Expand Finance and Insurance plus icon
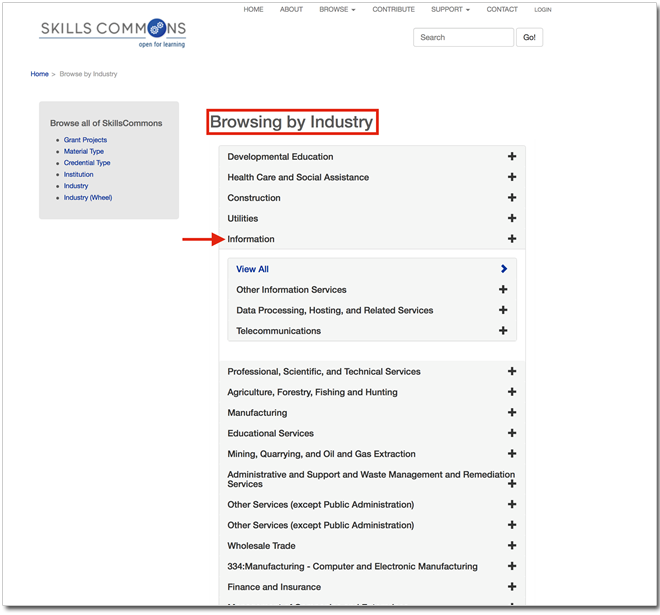The height and width of the screenshot is (615, 660). click(512, 587)
